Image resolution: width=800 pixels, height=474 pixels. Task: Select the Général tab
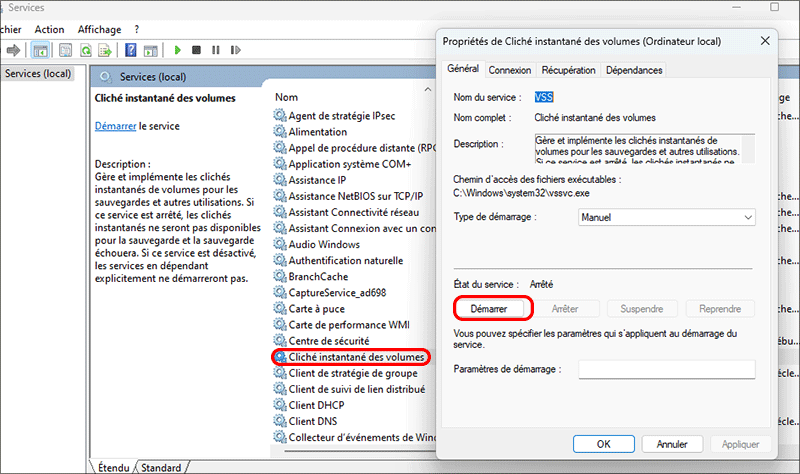pyautogui.click(x=463, y=68)
